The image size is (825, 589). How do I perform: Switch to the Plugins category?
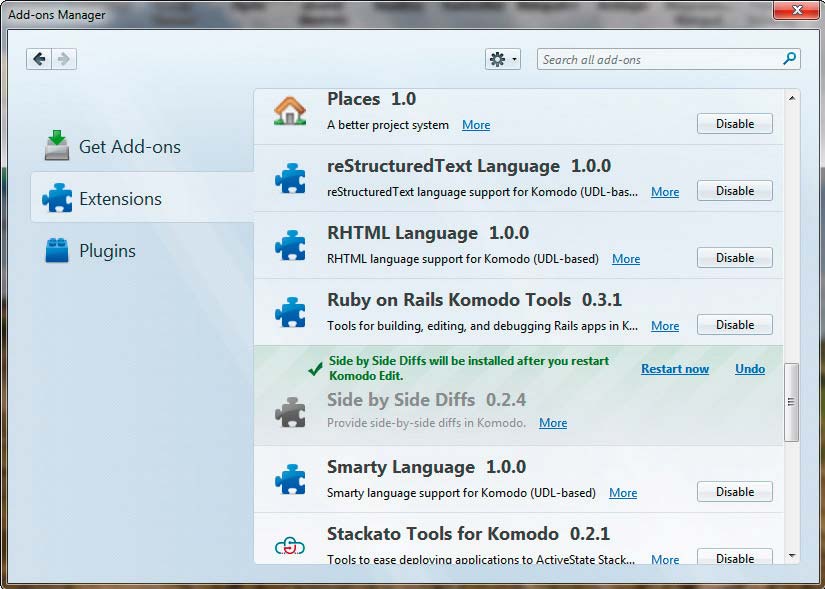tap(142, 251)
